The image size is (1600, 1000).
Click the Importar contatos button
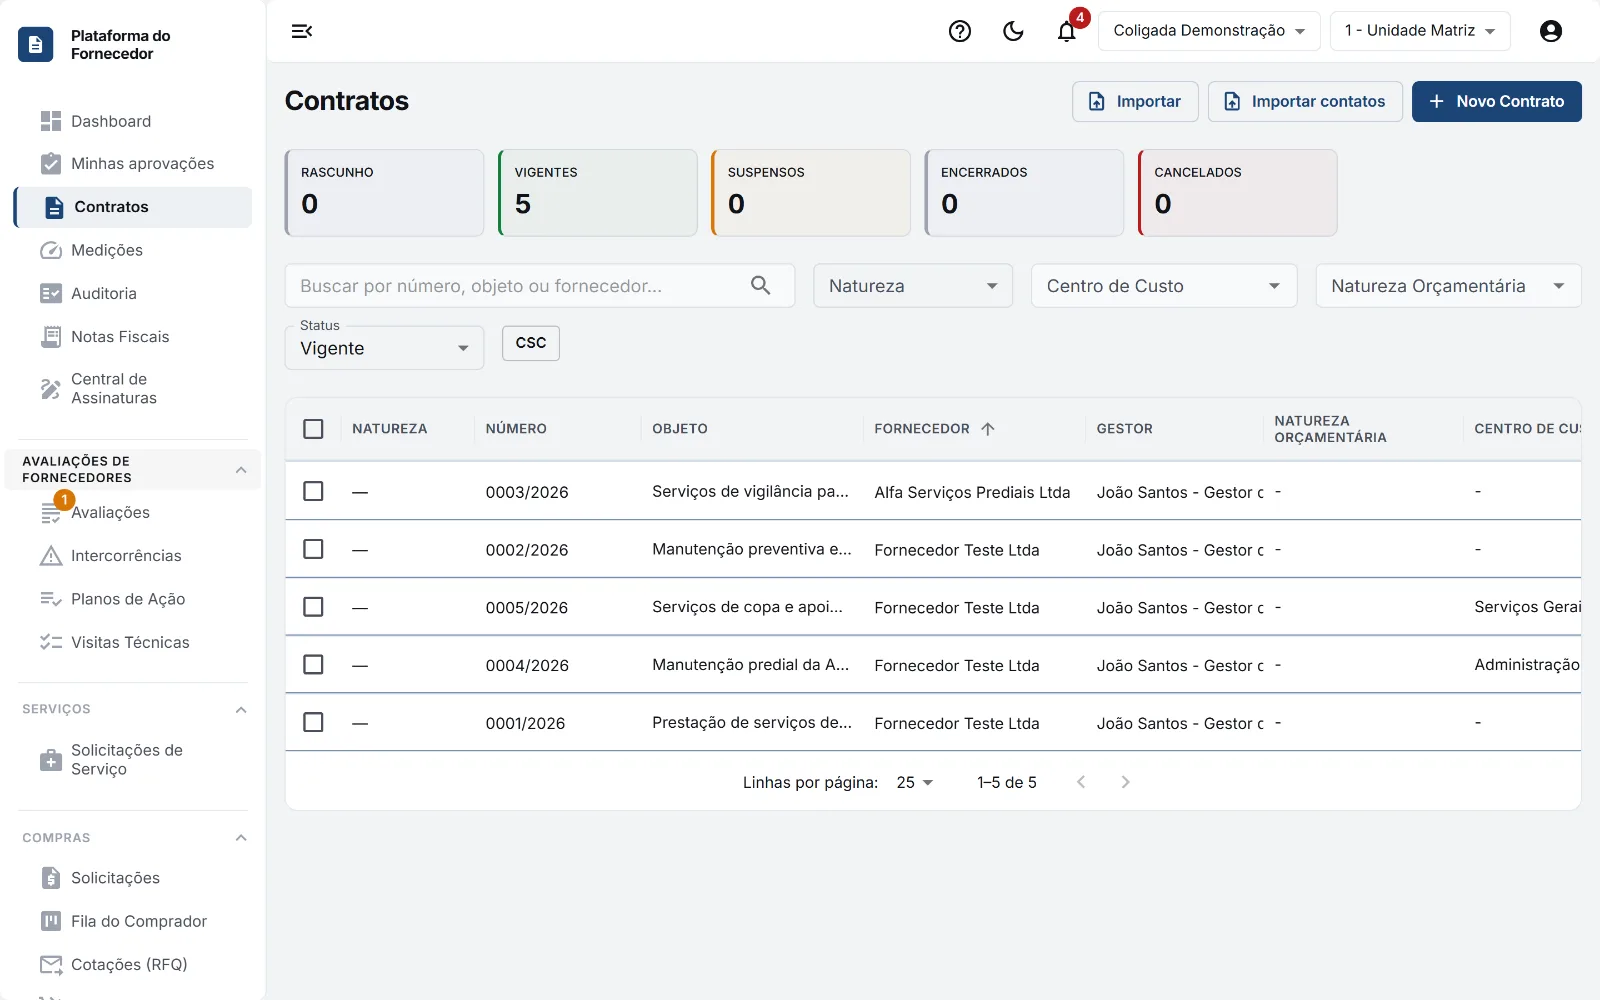[x=1305, y=102]
